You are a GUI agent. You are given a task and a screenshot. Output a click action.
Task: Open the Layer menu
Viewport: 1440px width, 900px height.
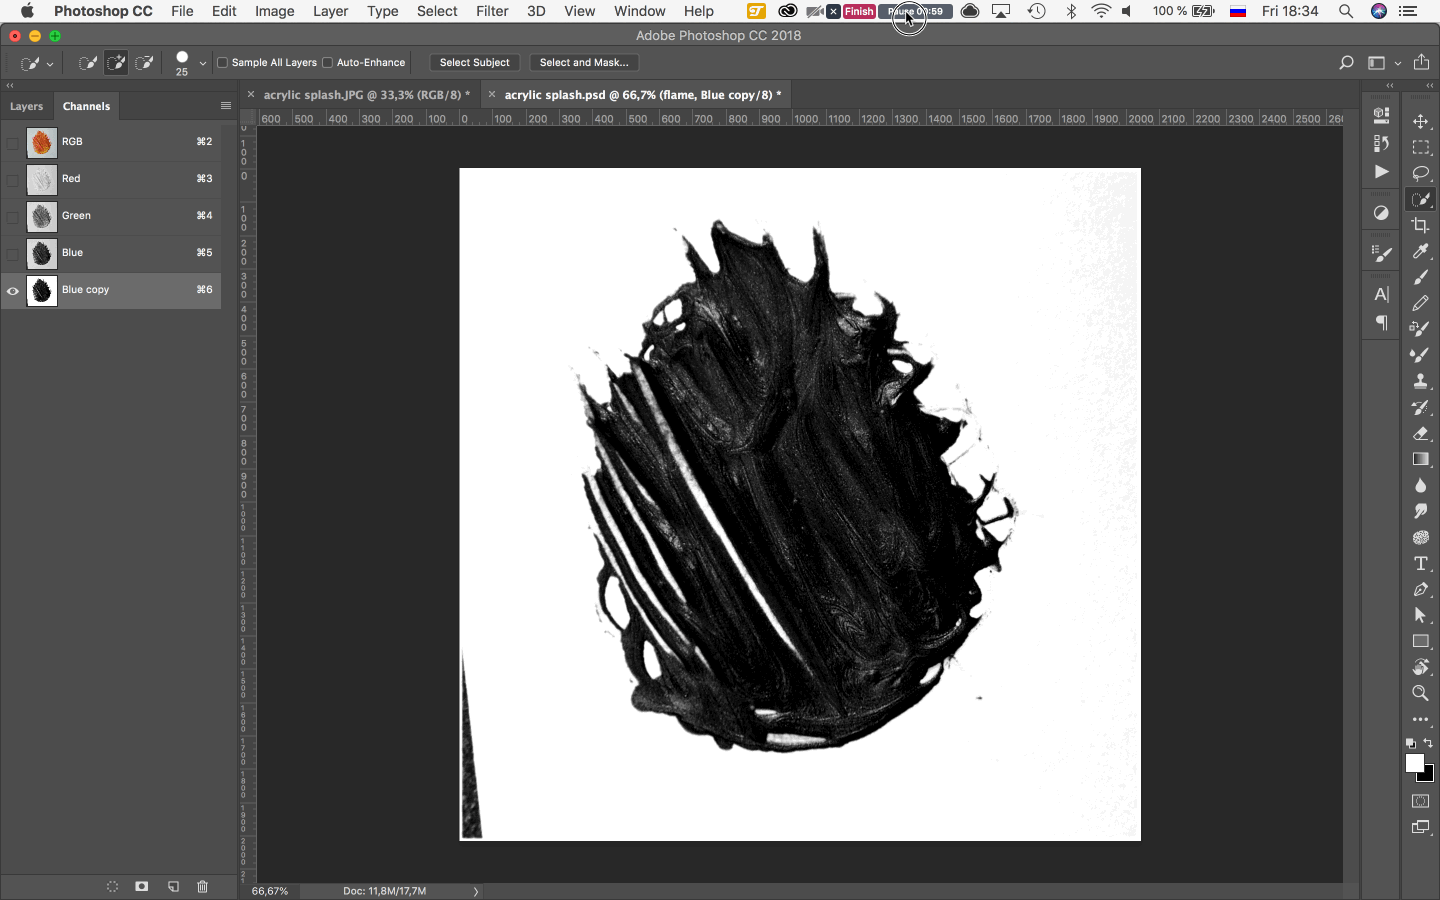(330, 11)
